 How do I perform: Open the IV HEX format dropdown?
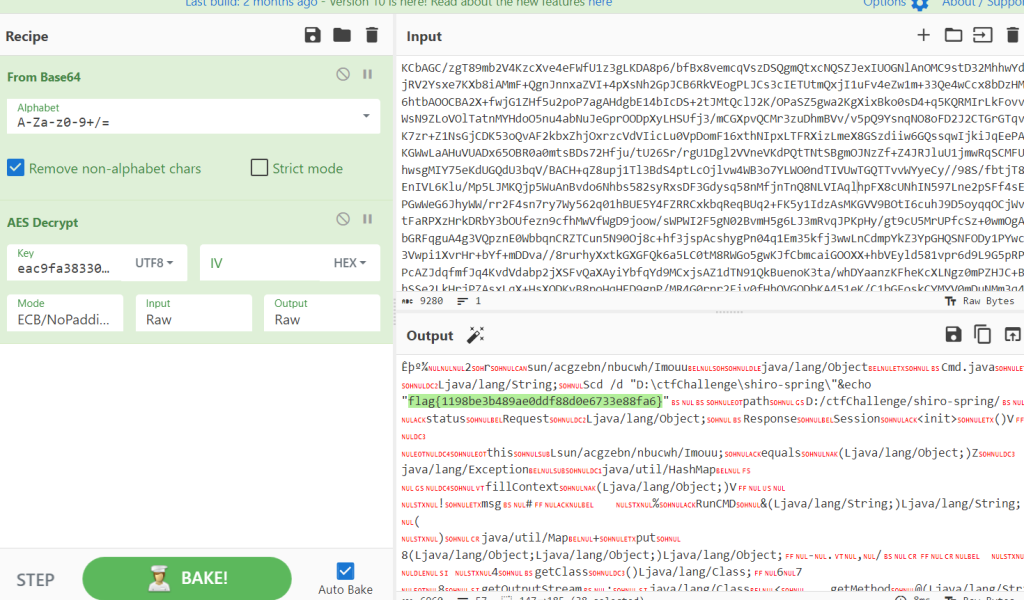click(x=349, y=263)
